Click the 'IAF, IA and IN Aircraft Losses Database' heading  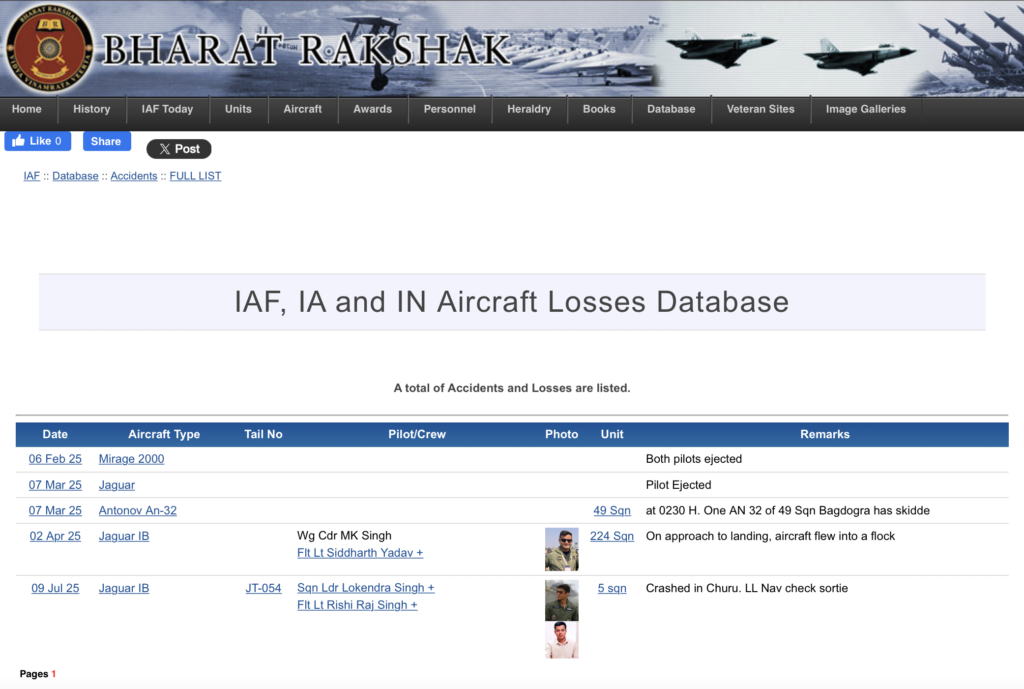[511, 302]
